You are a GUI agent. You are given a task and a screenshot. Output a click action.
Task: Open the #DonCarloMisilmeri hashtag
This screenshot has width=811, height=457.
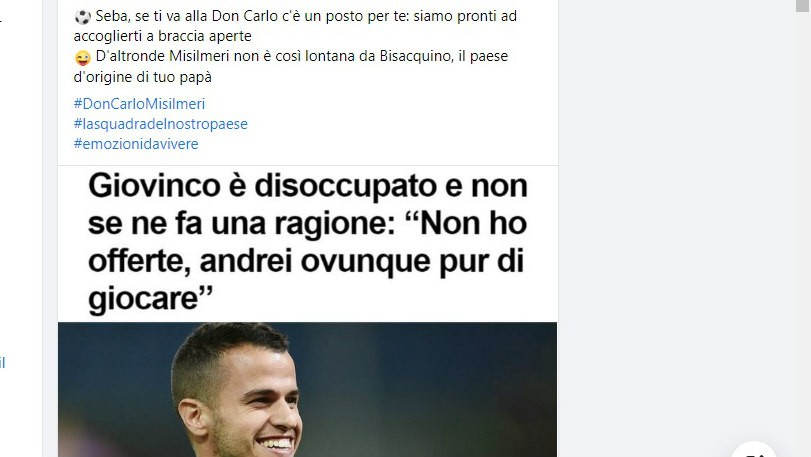click(x=139, y=104)
